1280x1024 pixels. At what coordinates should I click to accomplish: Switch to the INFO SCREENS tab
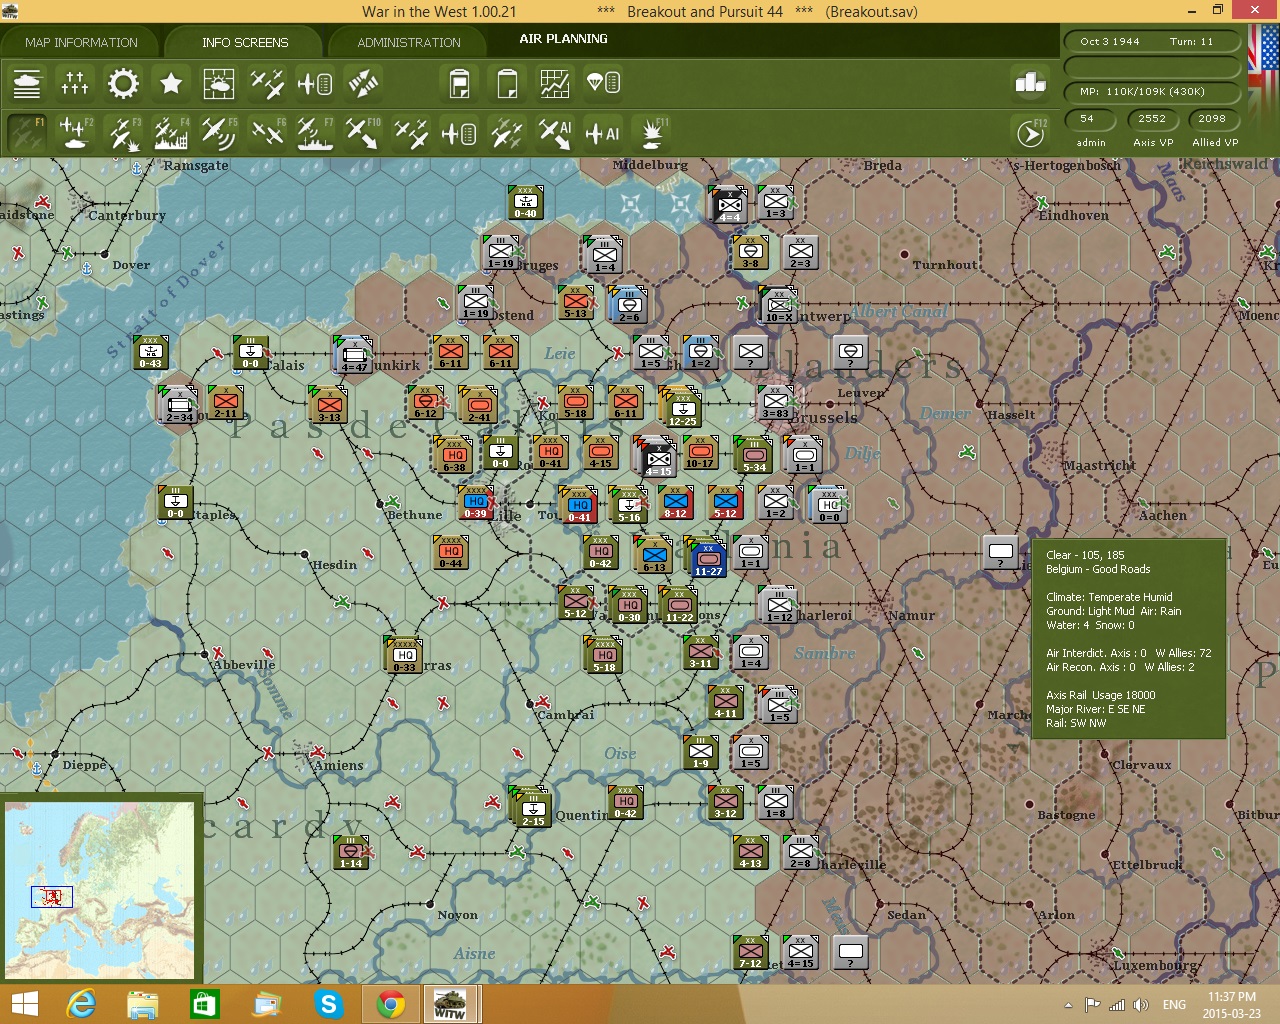pyautogui.click(x=245, y=42)
